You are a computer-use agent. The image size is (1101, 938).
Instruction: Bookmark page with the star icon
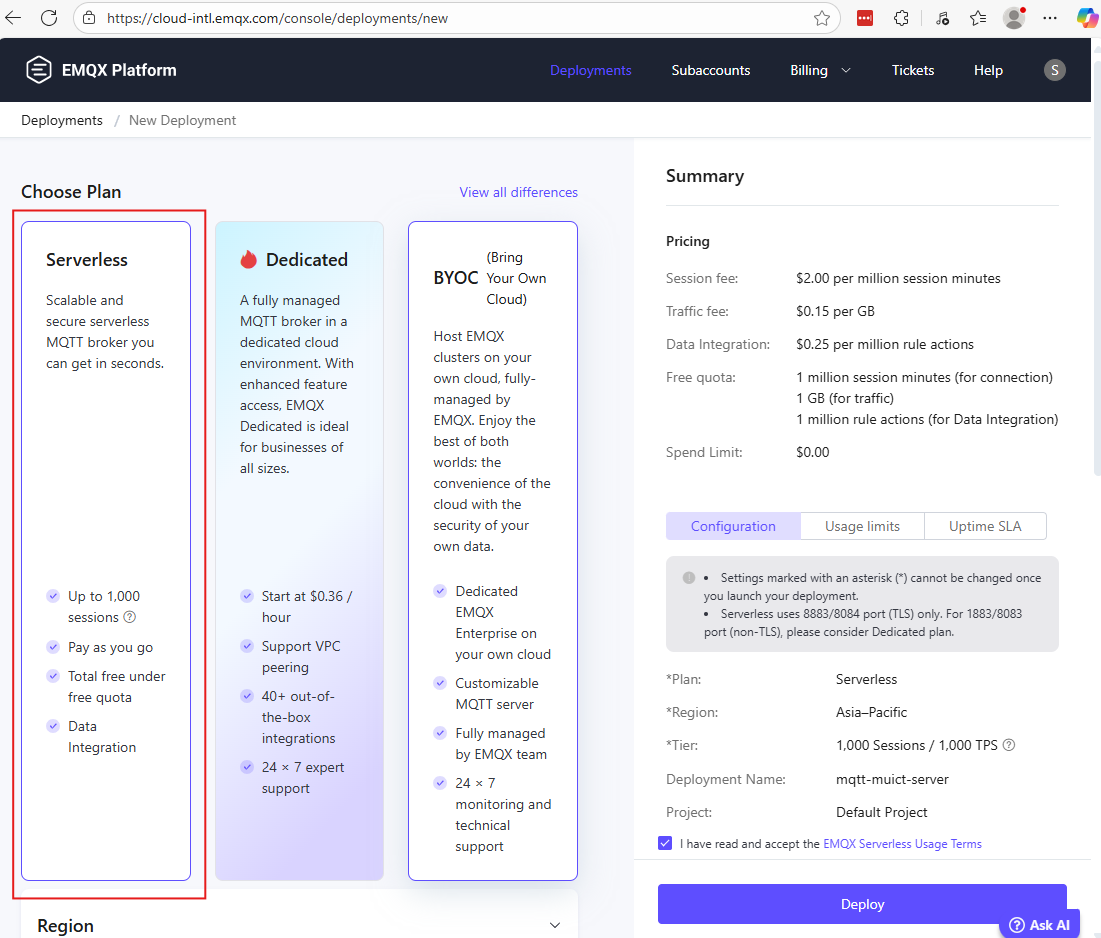822,18
